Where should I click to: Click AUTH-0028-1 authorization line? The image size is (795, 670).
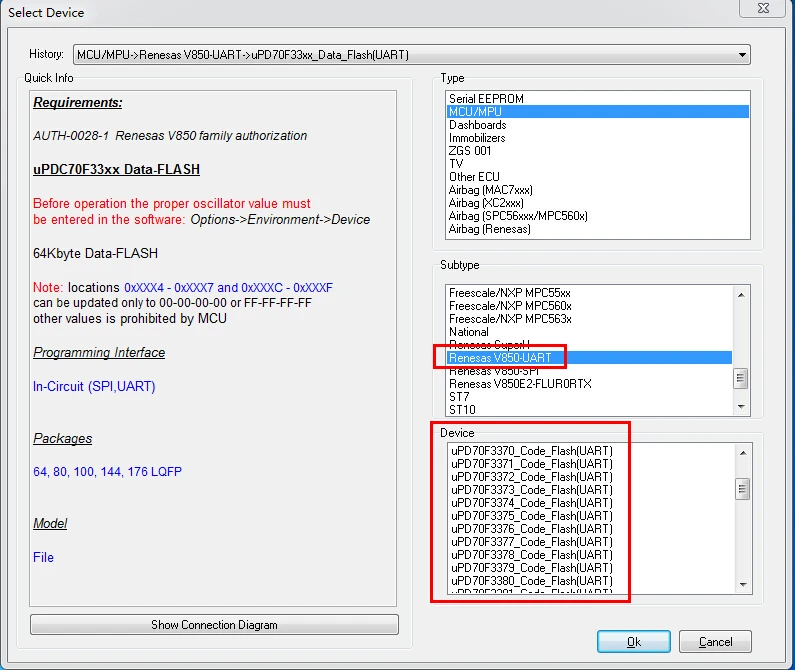[x=170, y=136]
